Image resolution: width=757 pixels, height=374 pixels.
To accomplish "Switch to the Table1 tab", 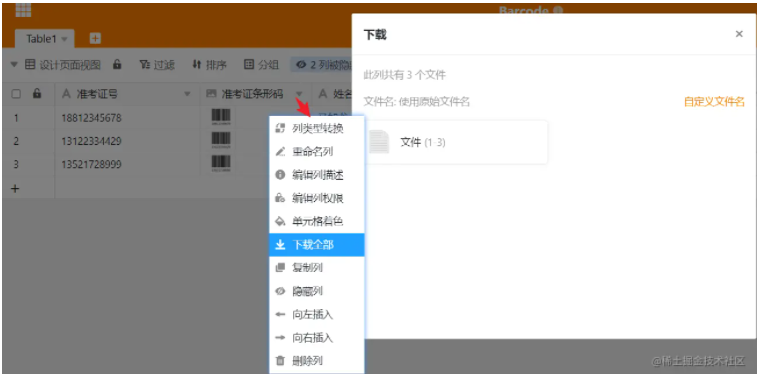I will (44, 39).
